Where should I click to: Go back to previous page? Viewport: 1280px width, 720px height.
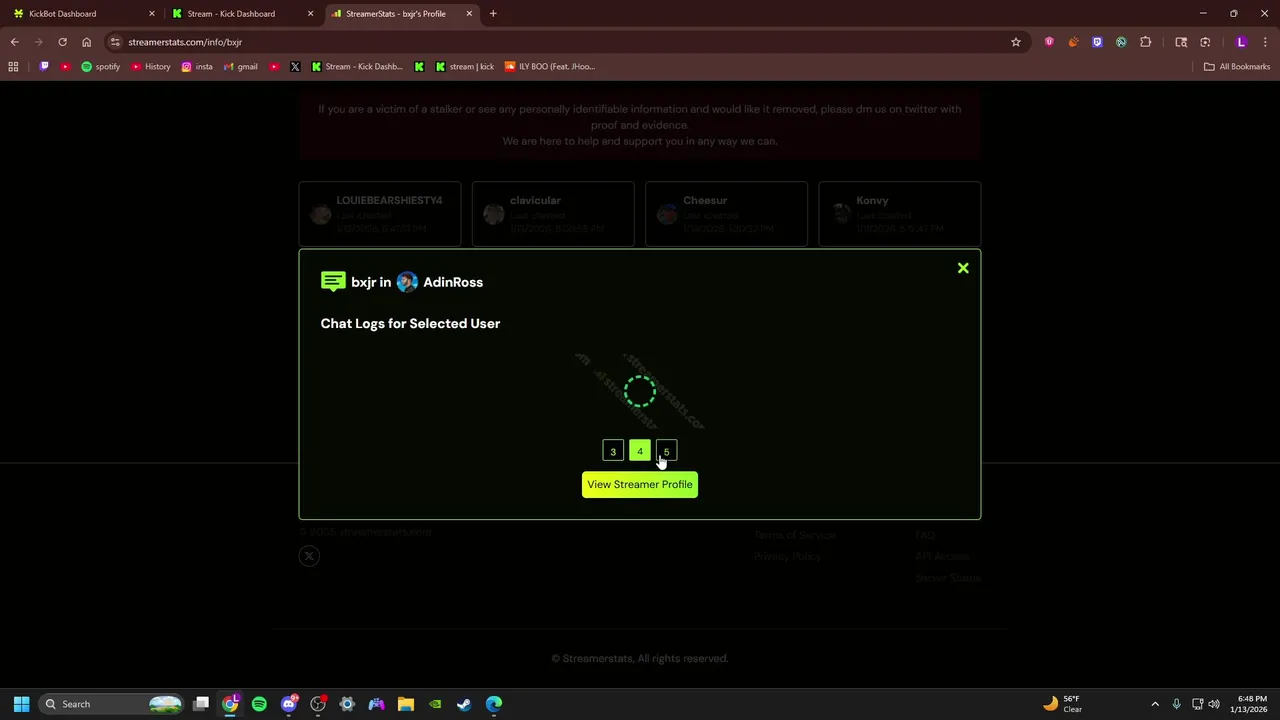tap(15, 42)
